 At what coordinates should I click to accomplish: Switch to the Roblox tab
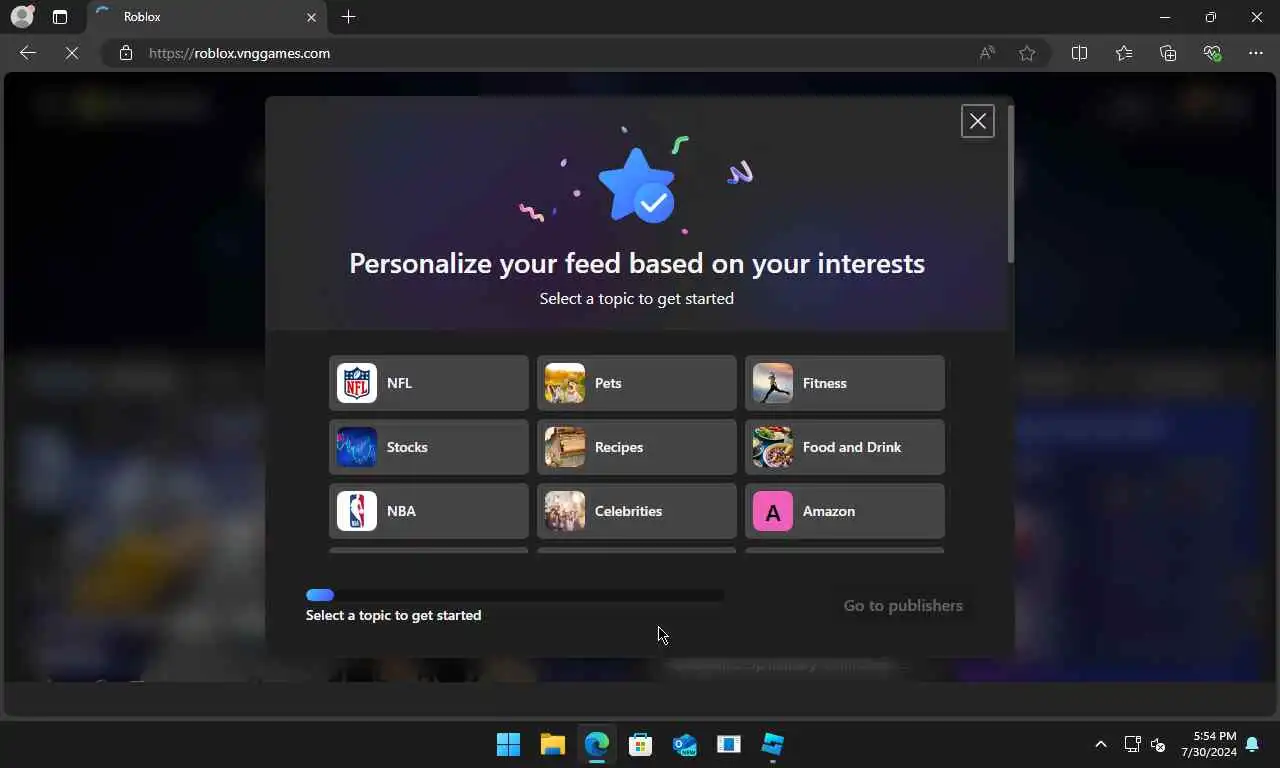[x=205, y=17]
